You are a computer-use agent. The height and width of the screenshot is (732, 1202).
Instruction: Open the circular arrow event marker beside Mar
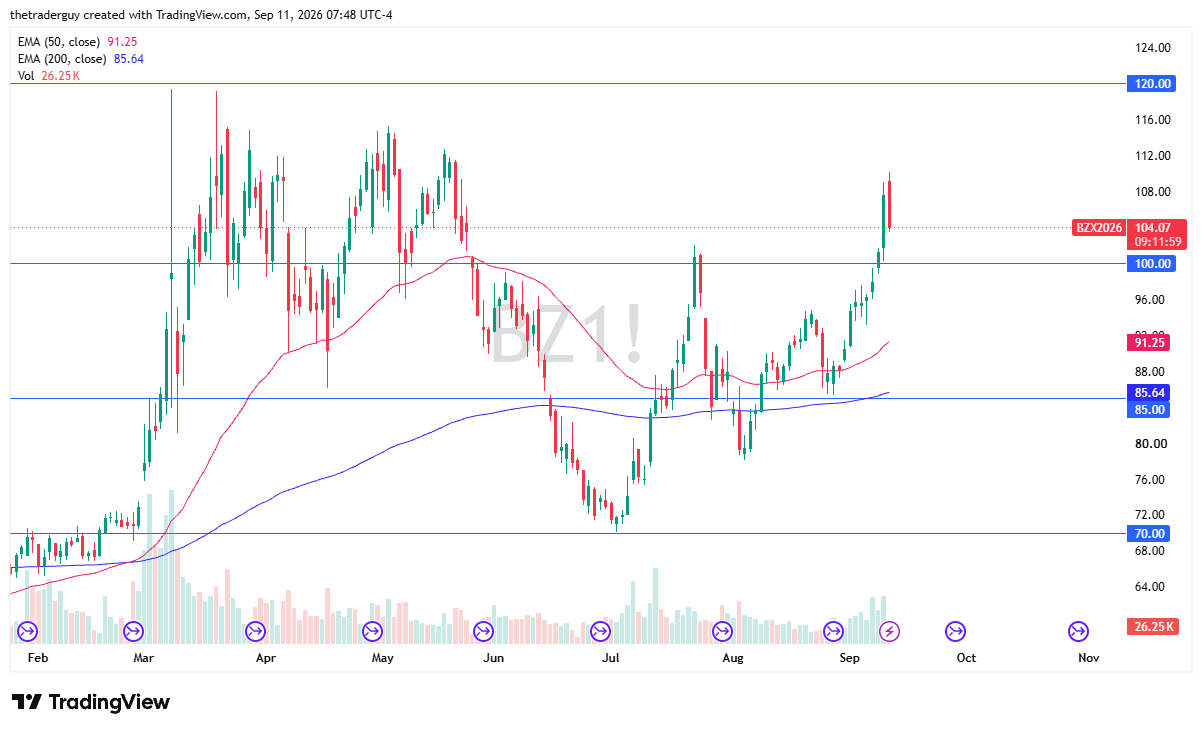[x=133, y=631]
